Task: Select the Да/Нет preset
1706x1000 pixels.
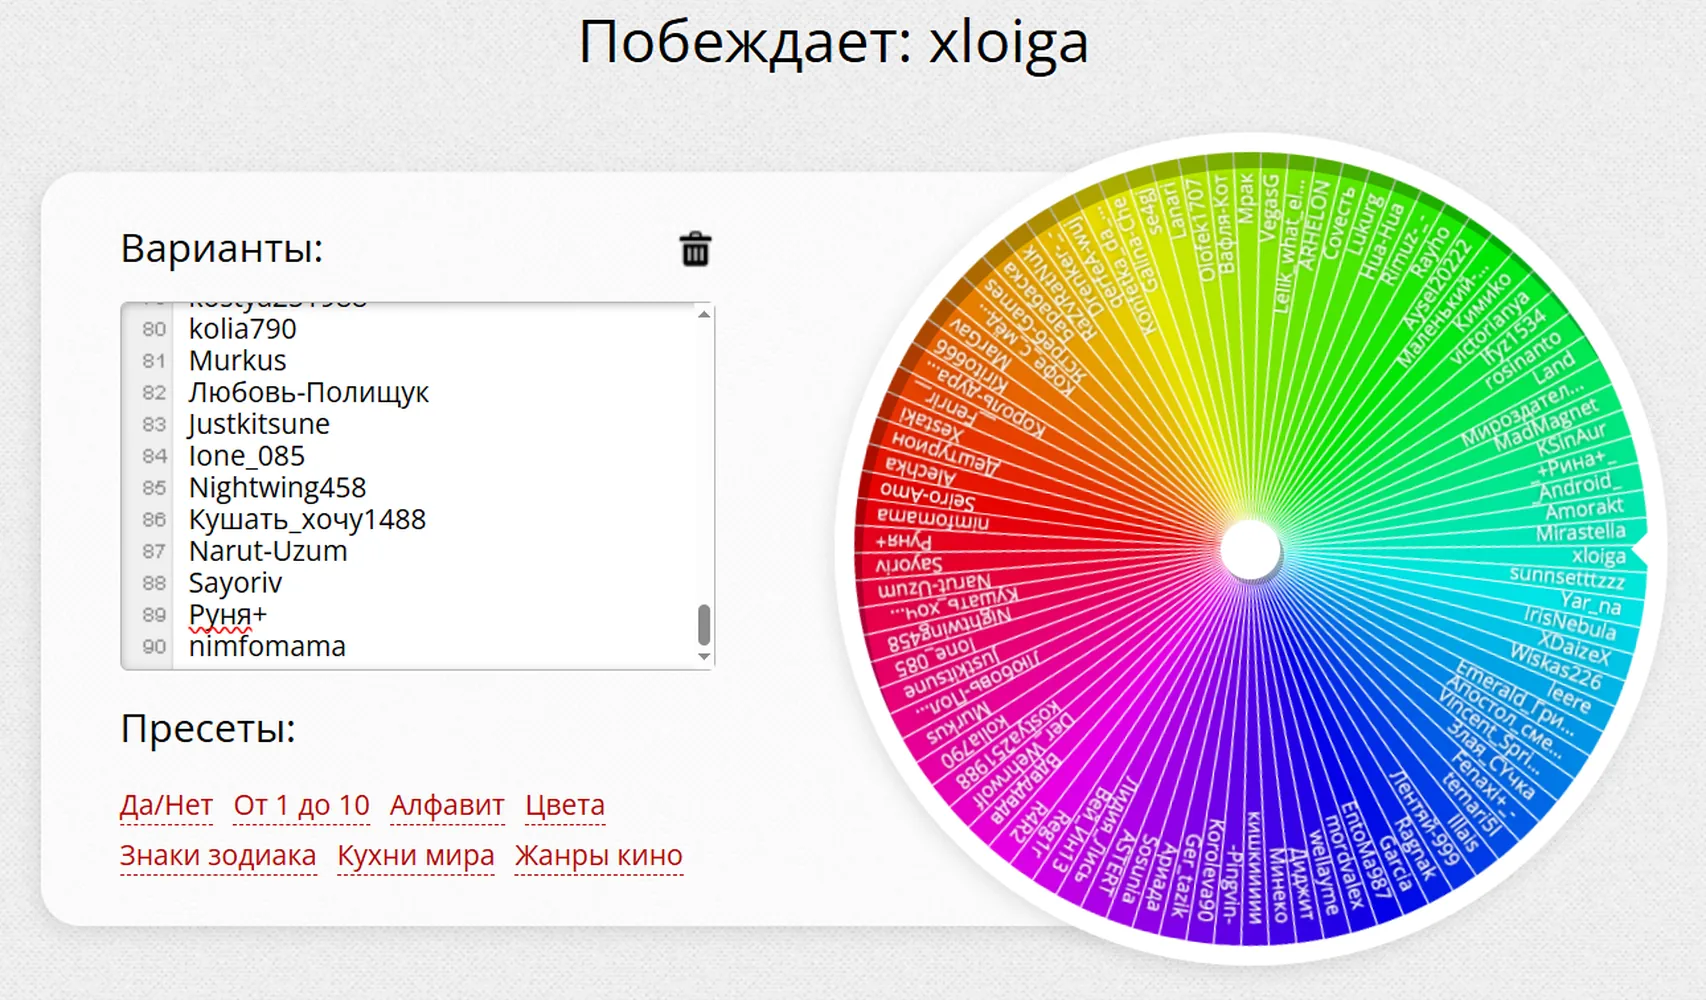Action: click(x=166, y=805)
